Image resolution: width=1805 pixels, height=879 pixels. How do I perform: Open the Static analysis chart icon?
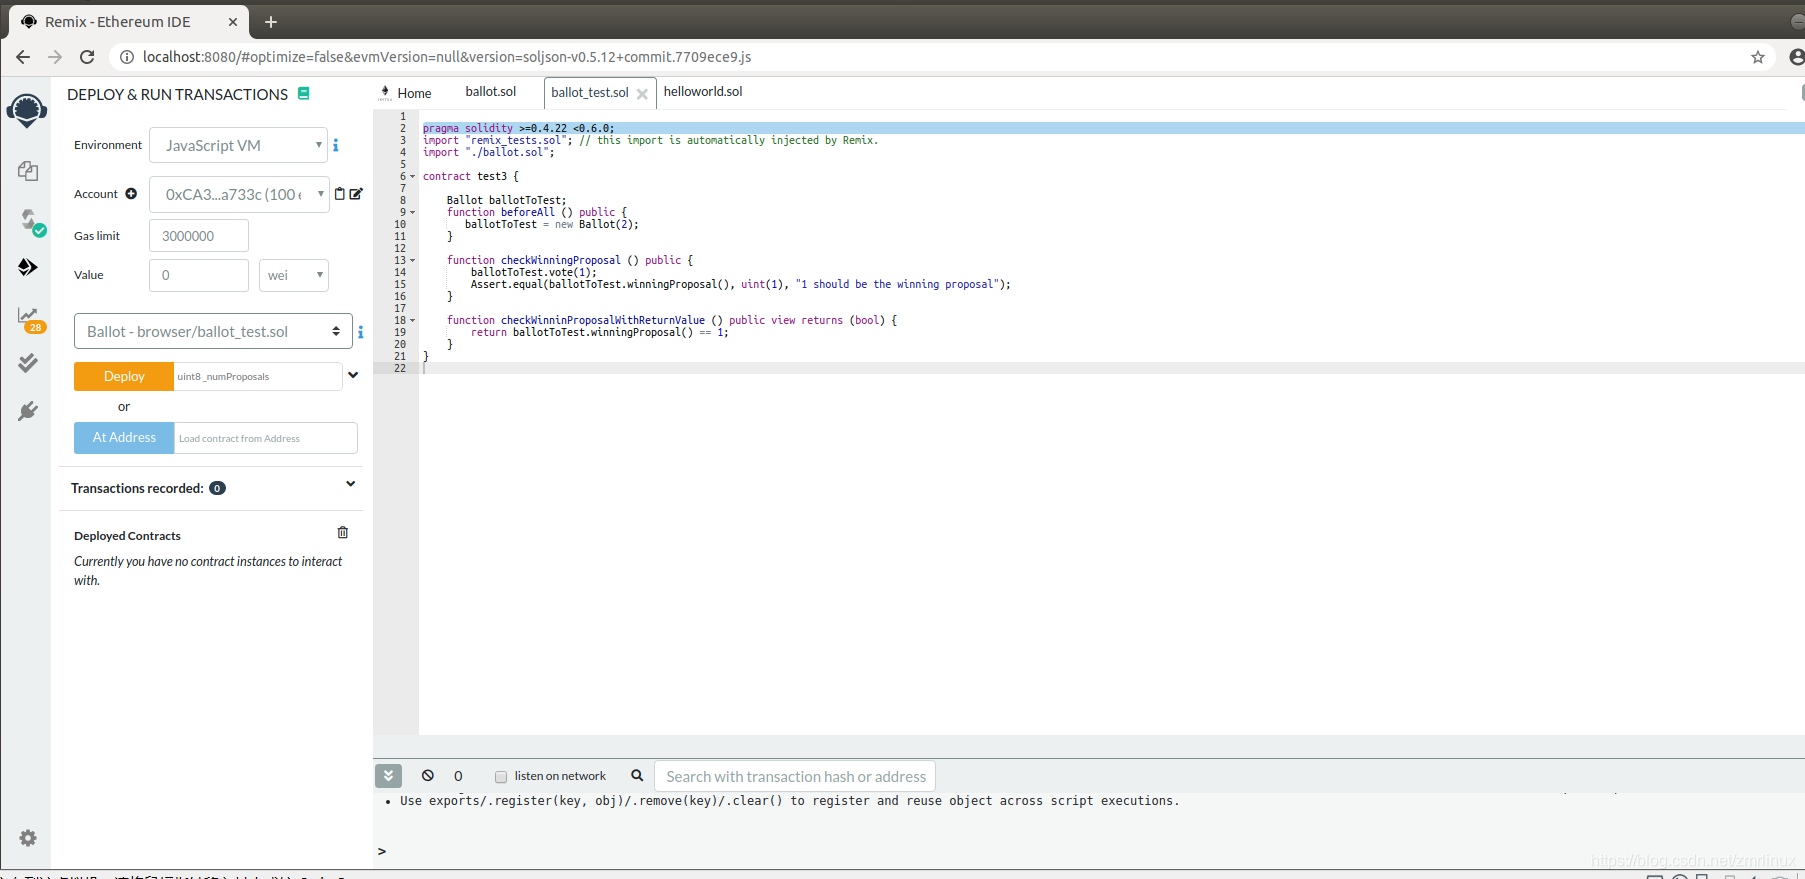[x=29, y=319]
